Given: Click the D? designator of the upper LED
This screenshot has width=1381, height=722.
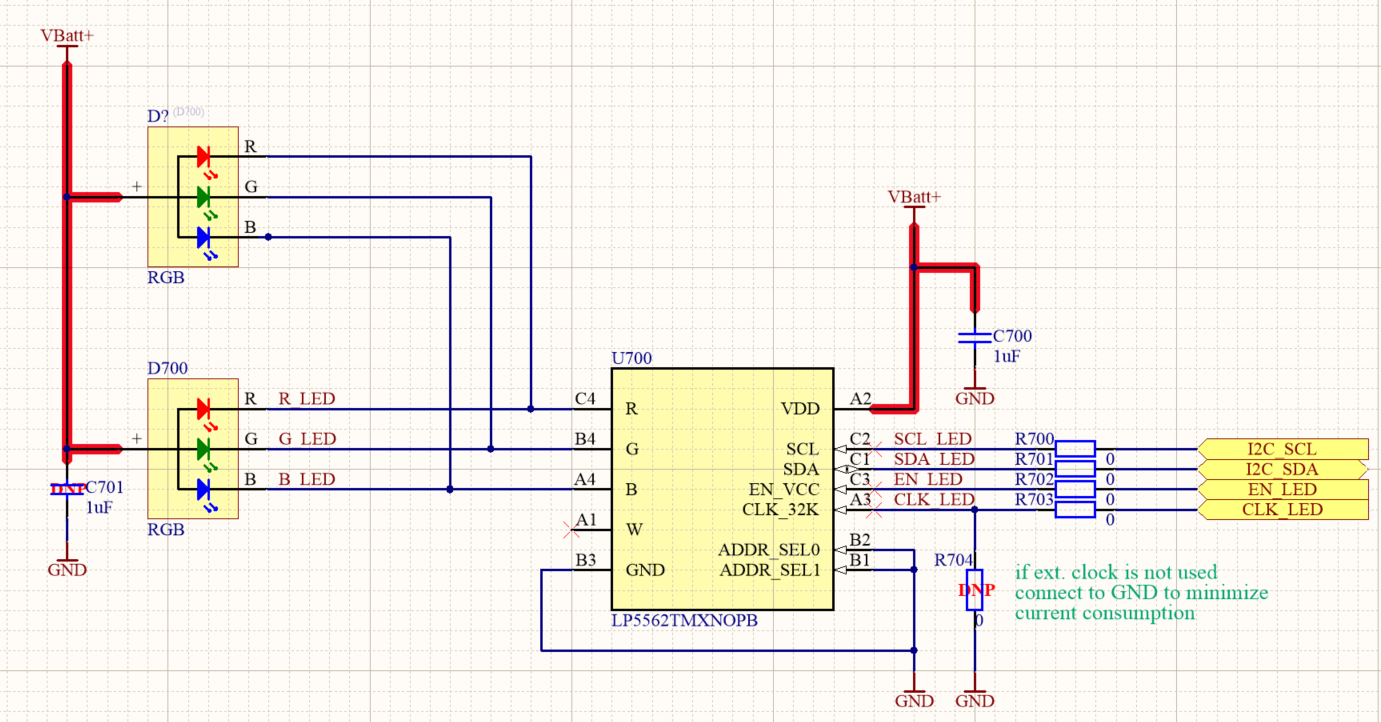Looking at the screenshot, I should [x=158, y=116].
